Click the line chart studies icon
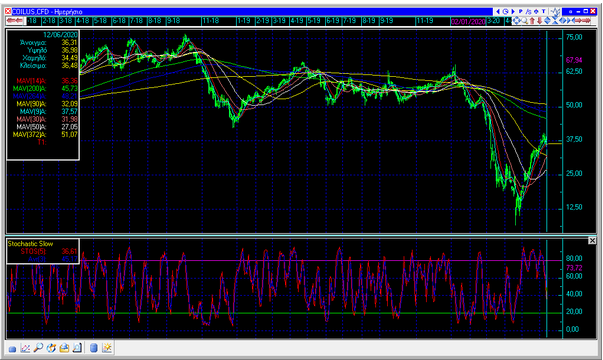The width and height of the screenshot is (603, 360). pyautogui.click(x=25, y=348)
